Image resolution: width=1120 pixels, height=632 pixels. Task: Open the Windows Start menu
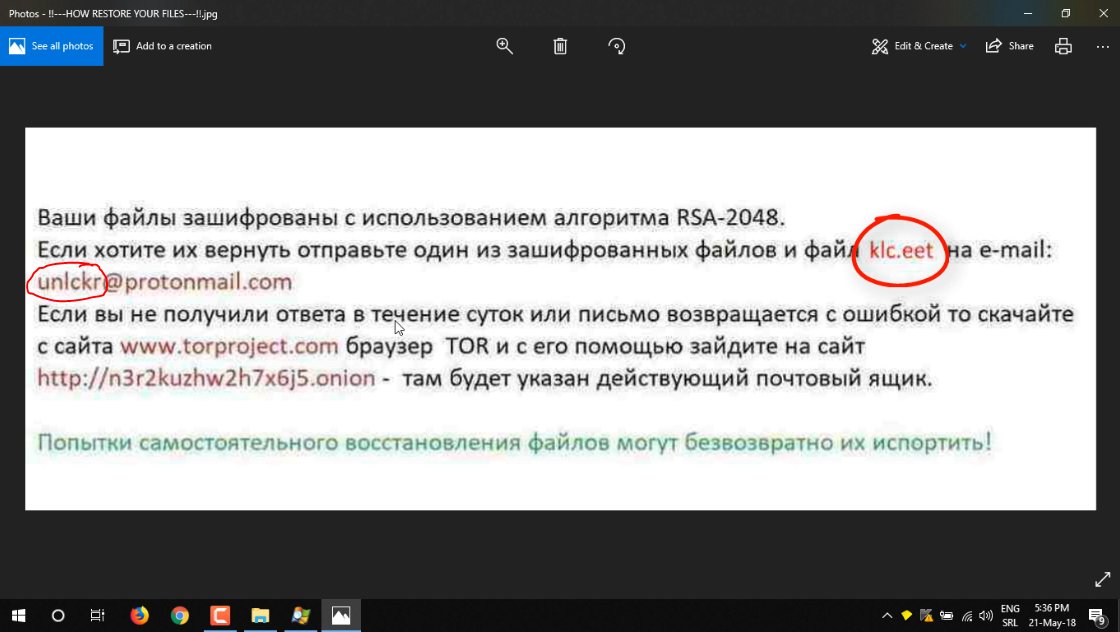point(19,616)
